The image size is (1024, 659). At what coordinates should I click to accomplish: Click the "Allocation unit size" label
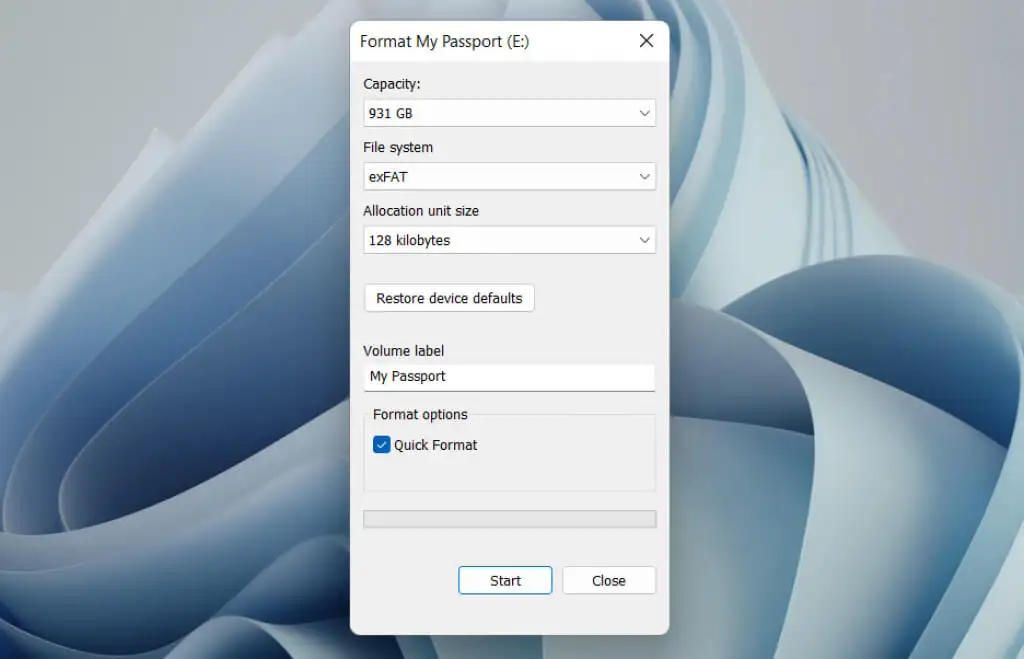tap(421, 211)
